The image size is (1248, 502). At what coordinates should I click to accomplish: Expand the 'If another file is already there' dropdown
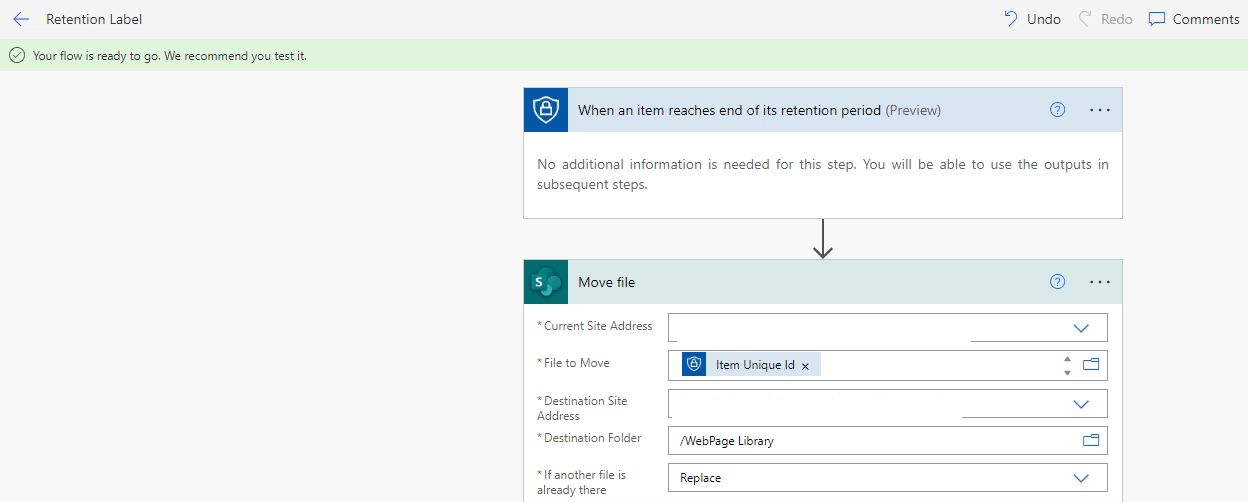1081,478
